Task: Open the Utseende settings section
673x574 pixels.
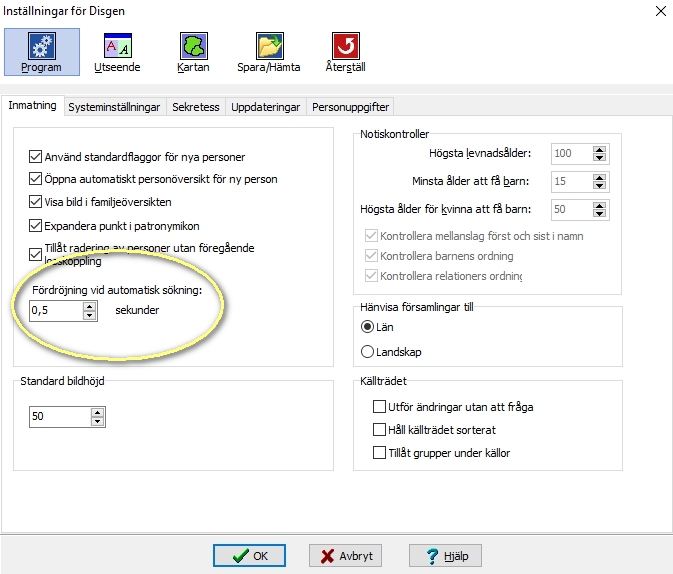Action: [117, 52]
